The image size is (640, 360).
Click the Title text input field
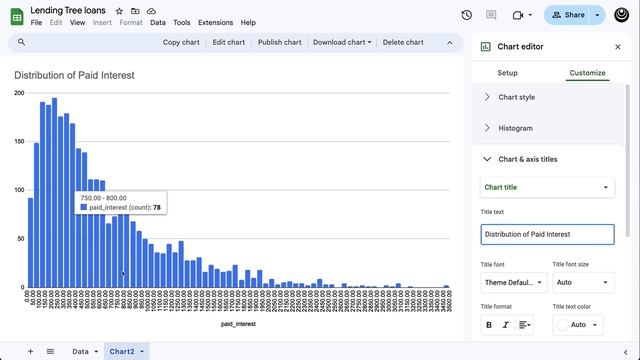547,234
